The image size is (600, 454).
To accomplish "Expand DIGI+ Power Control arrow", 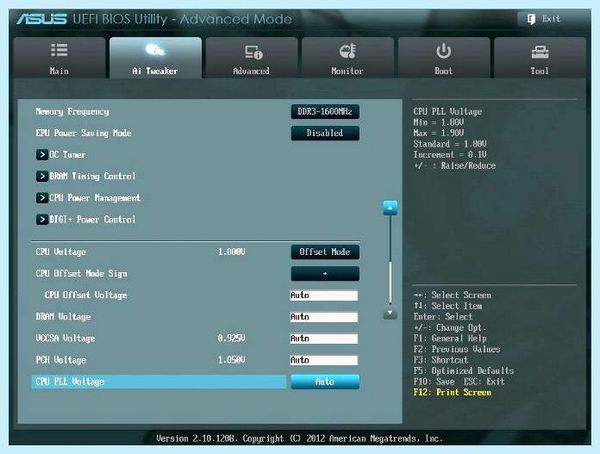I will point(42,219).
